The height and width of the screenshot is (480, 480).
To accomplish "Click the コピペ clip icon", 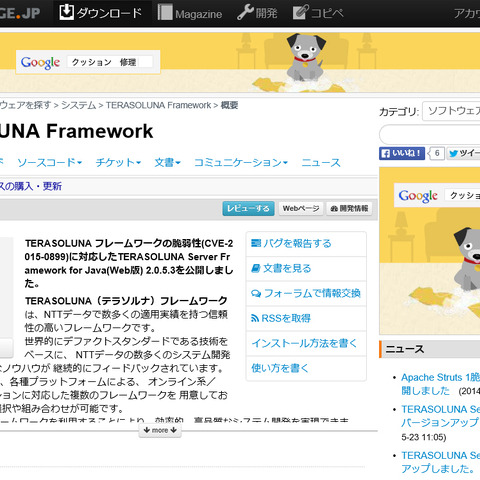I will (x=300, y=13).
